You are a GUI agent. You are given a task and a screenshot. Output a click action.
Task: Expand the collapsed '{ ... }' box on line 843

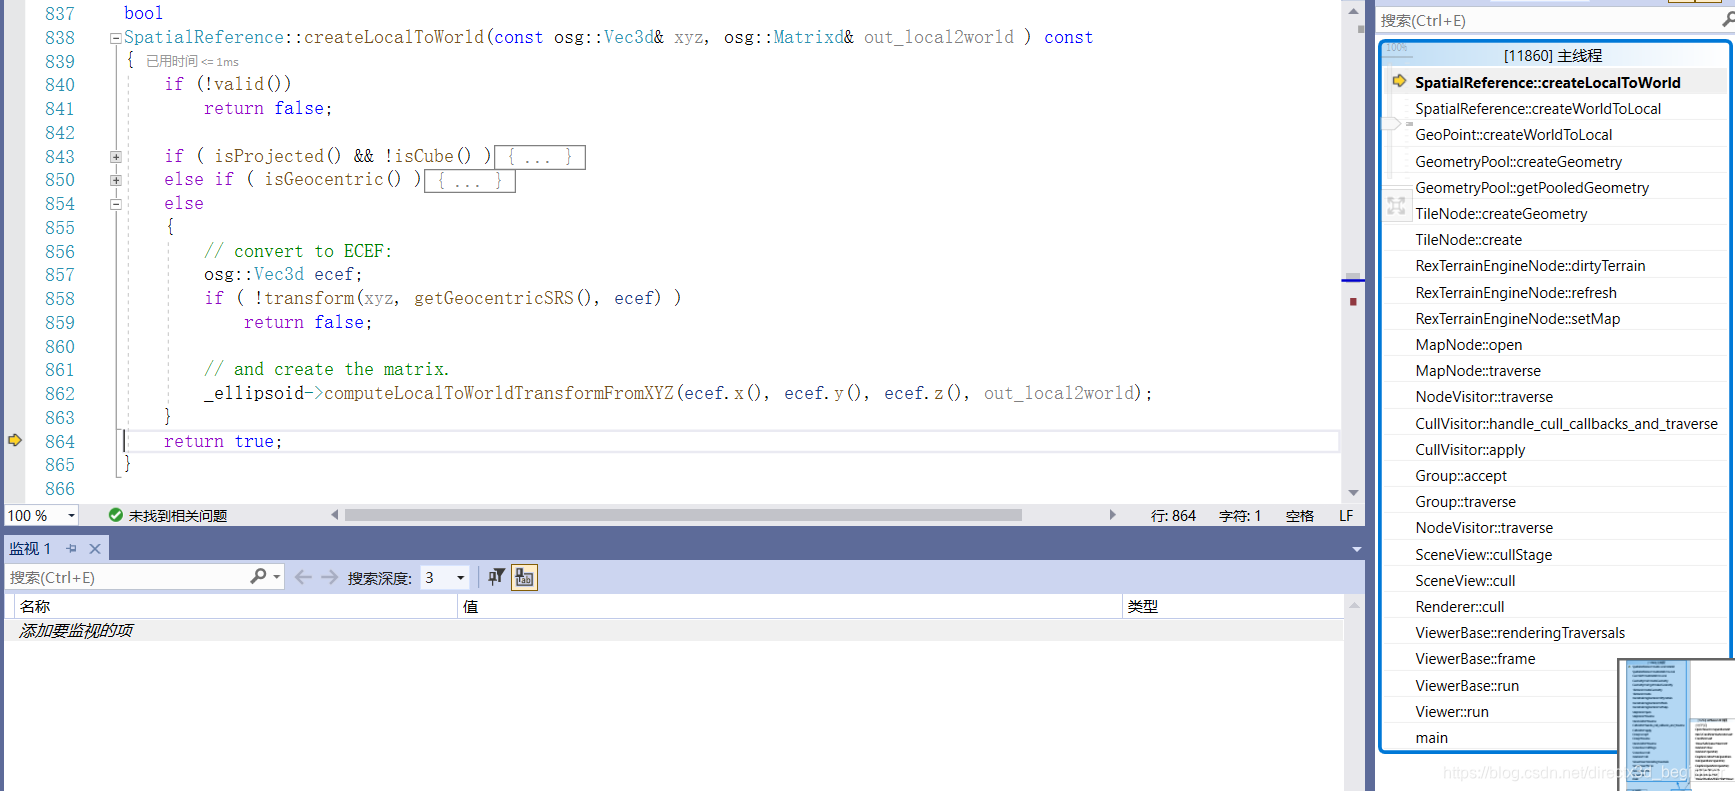click(540, 157)
